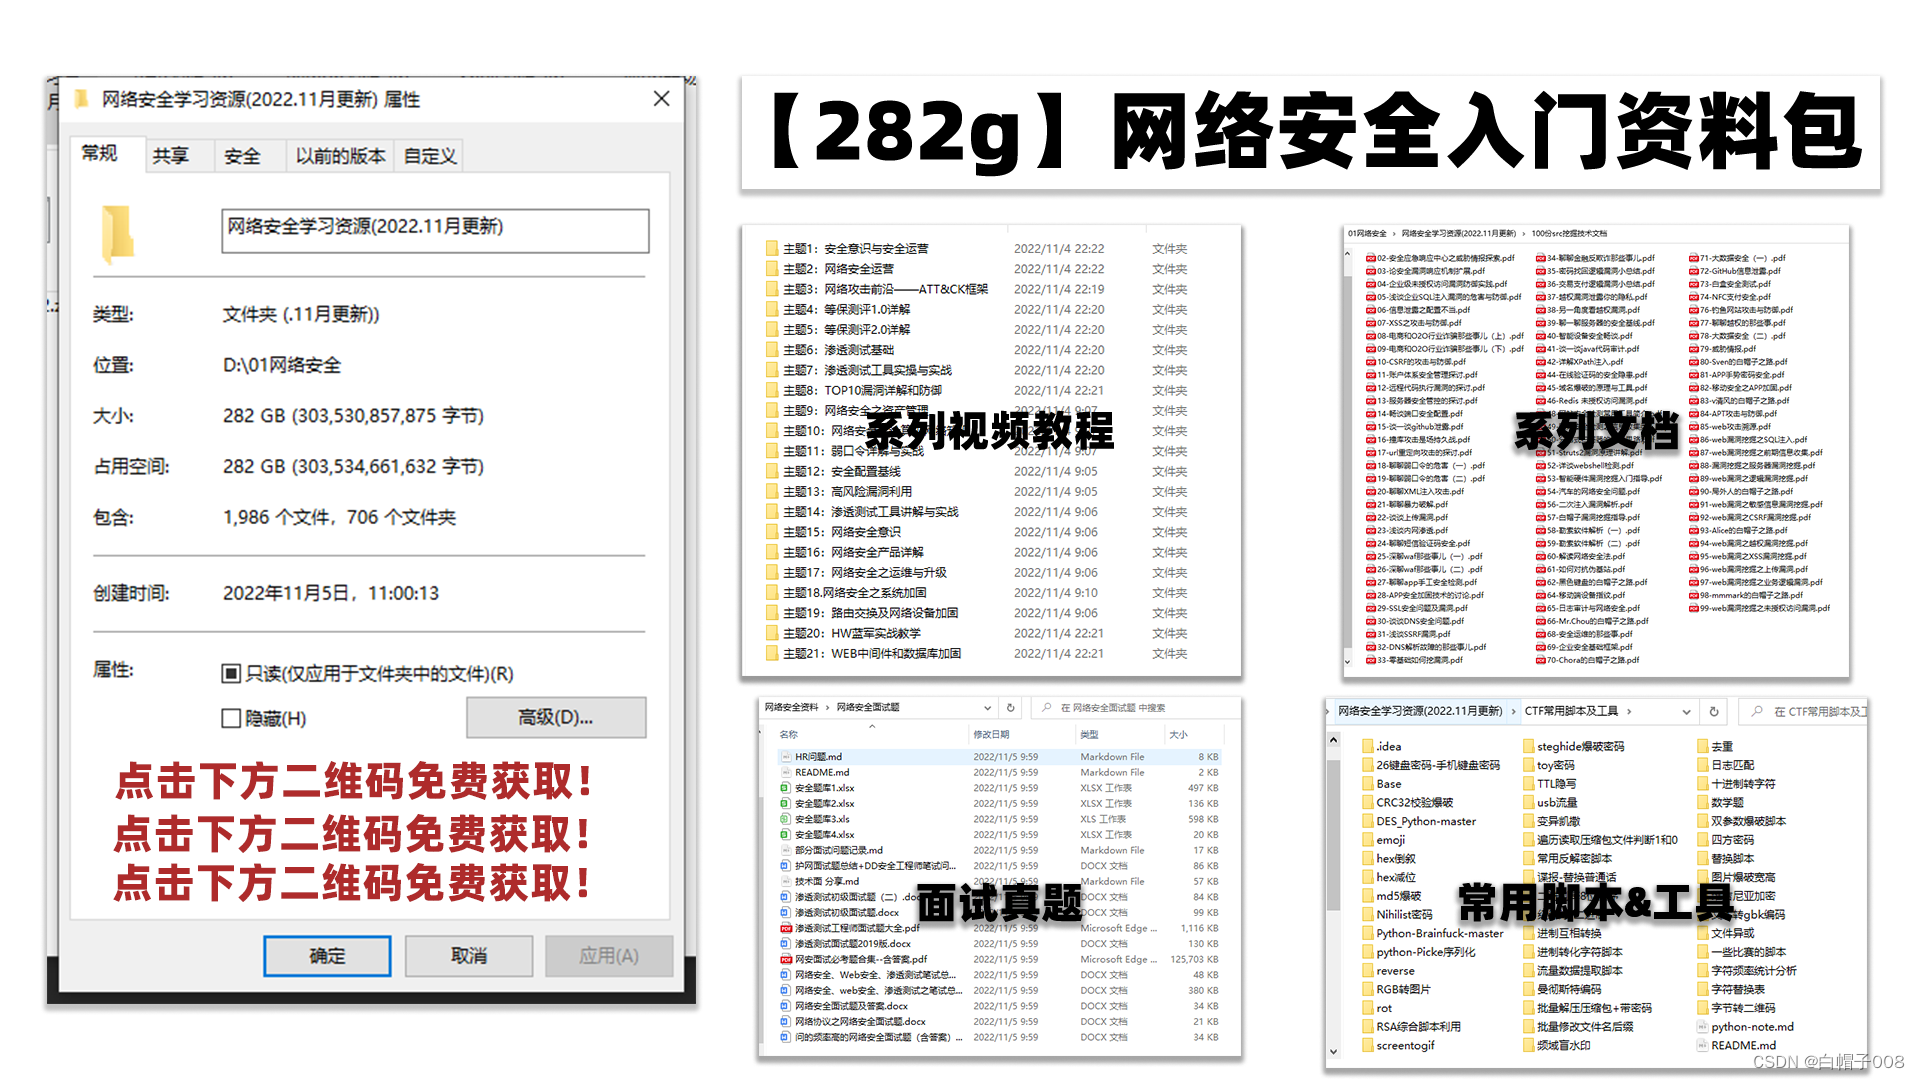Expand chevron after 网络安全学习资源 in CTF window breadcrumb
1920x1080 pixels.
click(x=1513, y=711)
